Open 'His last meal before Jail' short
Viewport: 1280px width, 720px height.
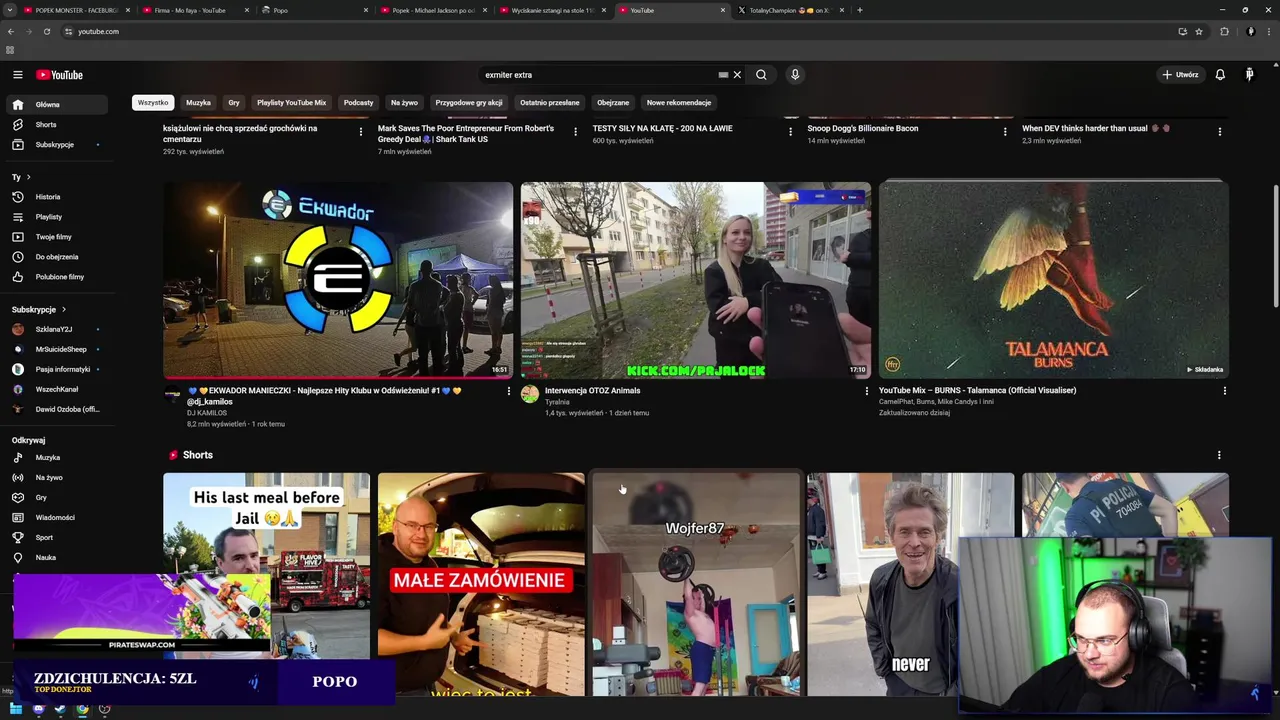click(266, 566)
